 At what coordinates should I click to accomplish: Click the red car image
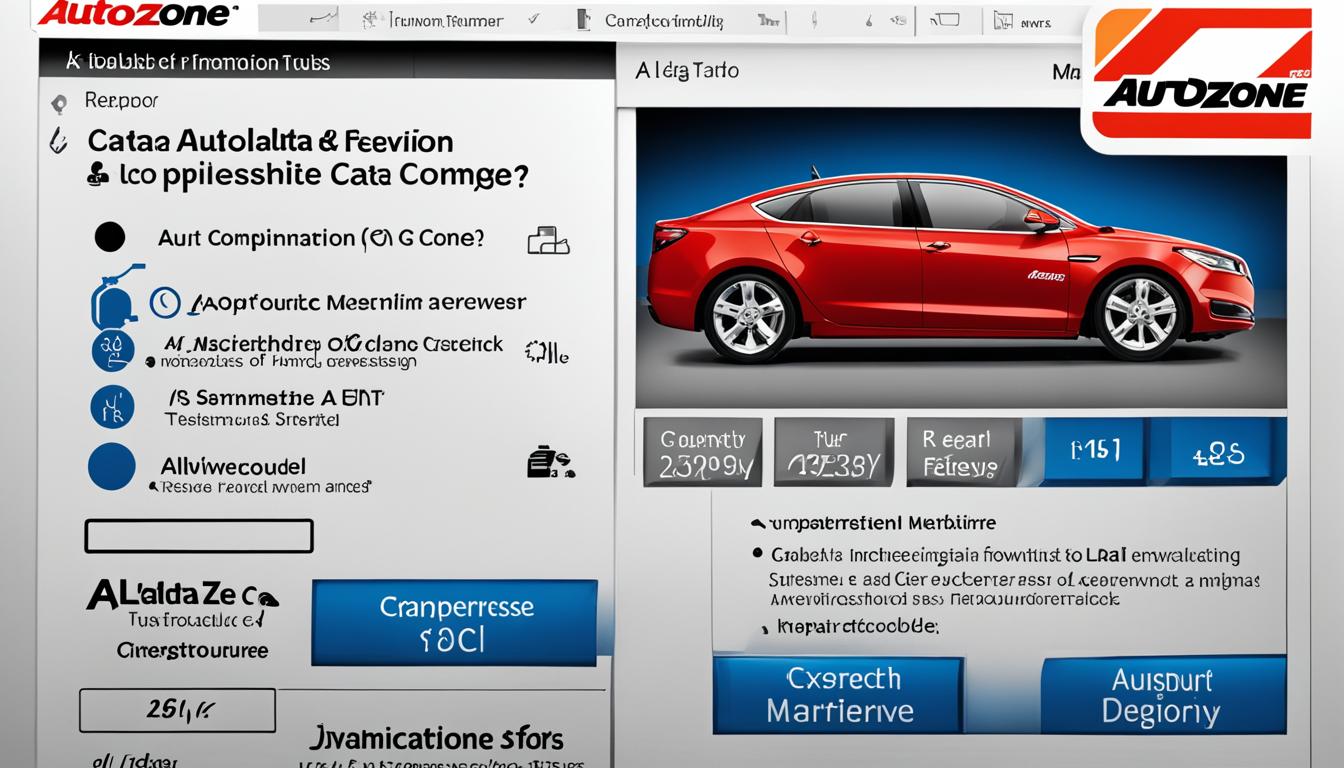tap(950, 267)
